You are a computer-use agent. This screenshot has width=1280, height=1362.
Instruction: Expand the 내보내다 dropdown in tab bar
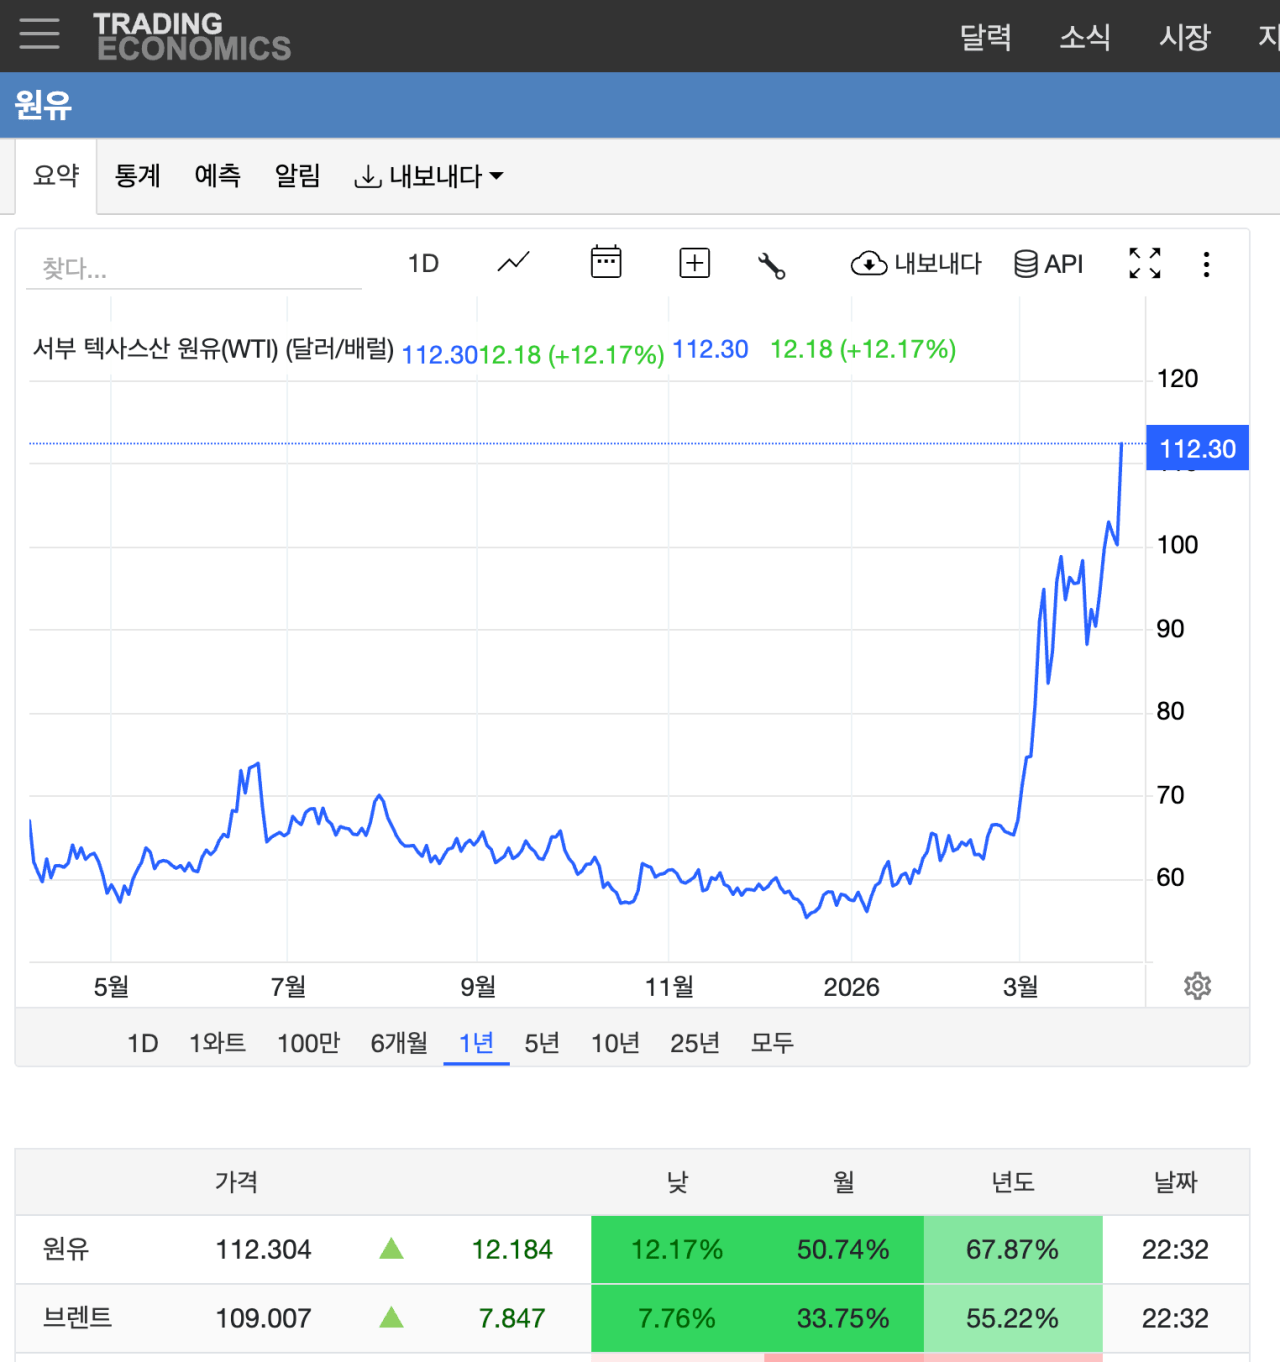[429, 176]
